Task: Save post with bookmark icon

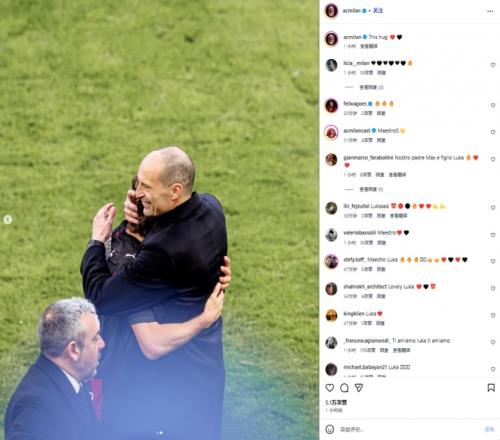Action: [491, 388]
